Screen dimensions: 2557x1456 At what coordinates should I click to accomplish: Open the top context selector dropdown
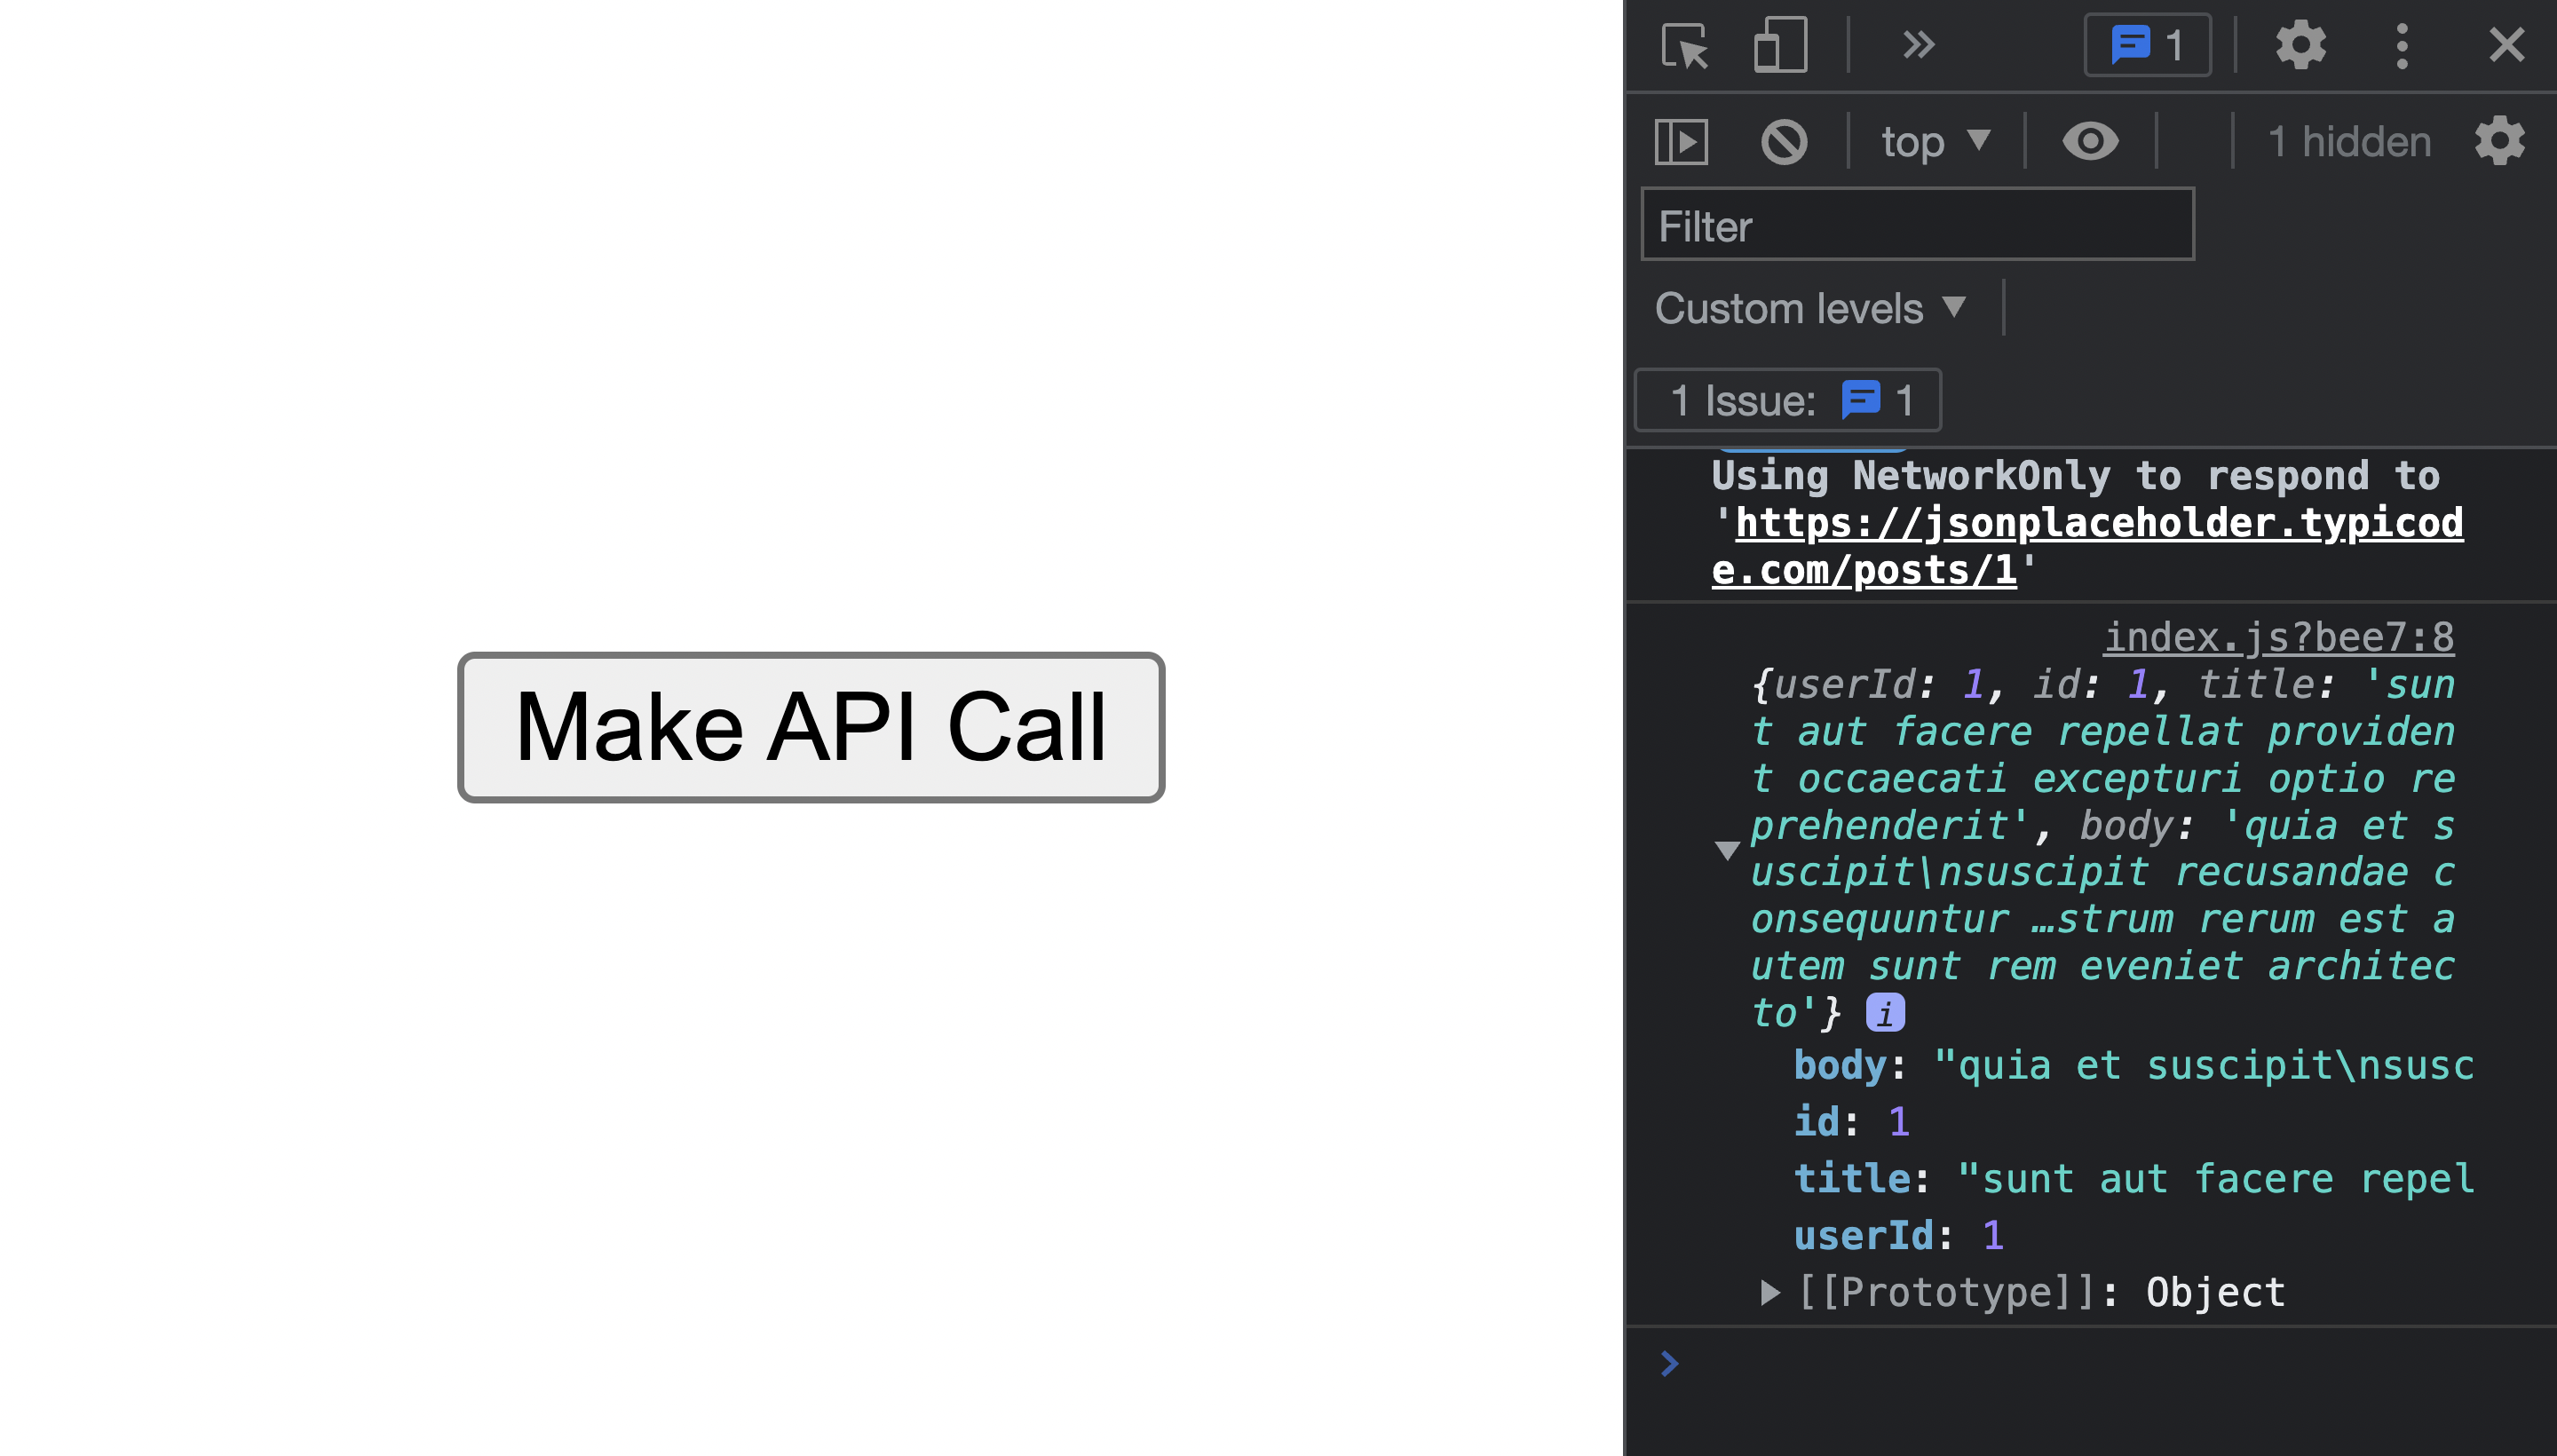pyautogui.click(x=1935, y=141)
